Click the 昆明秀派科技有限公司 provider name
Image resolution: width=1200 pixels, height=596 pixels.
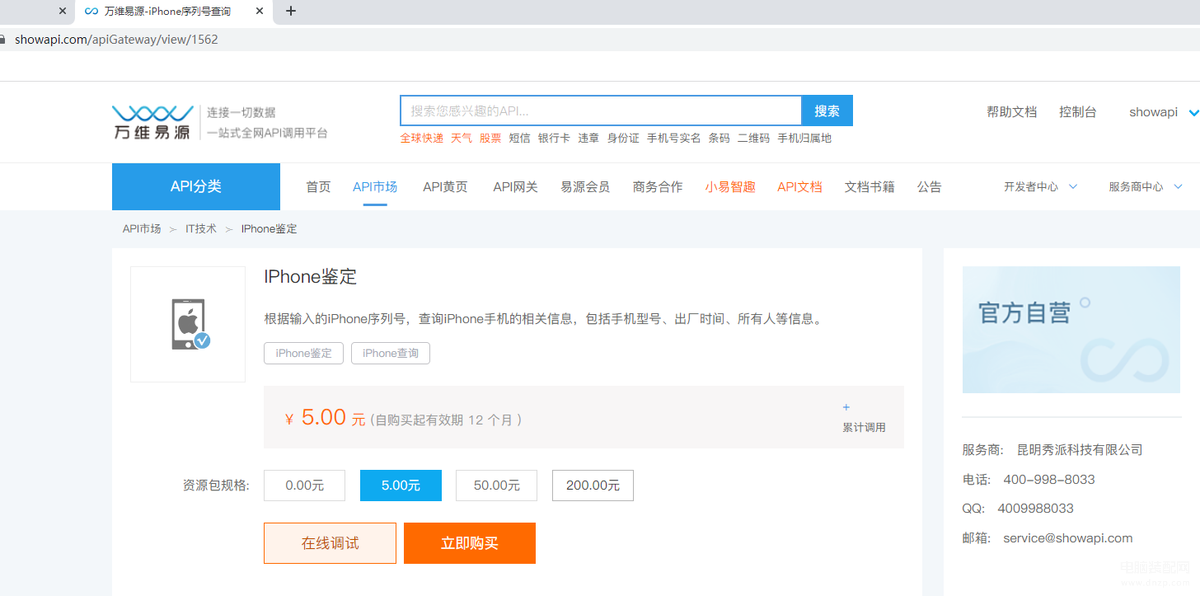click(1080, 450)
